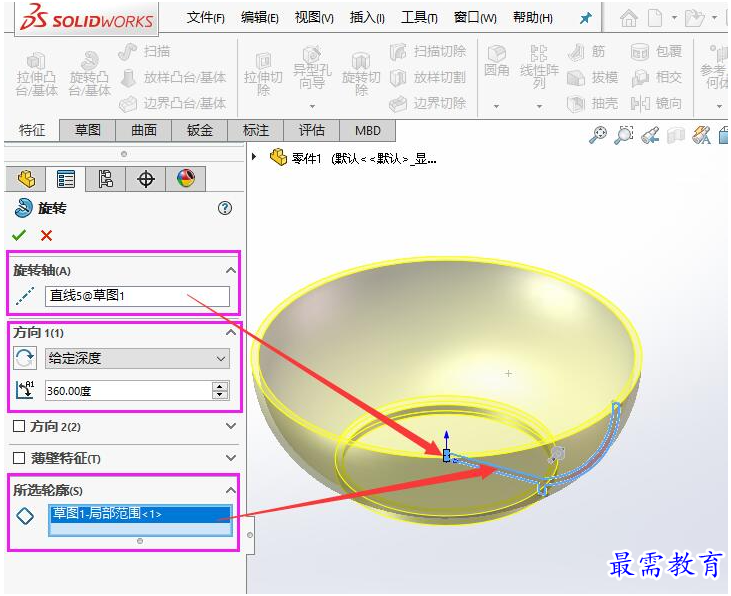The height and width of the screenshot is (596, 731).
Task: Open the 编辑(E) menu
Action: (x=260, y=18)
